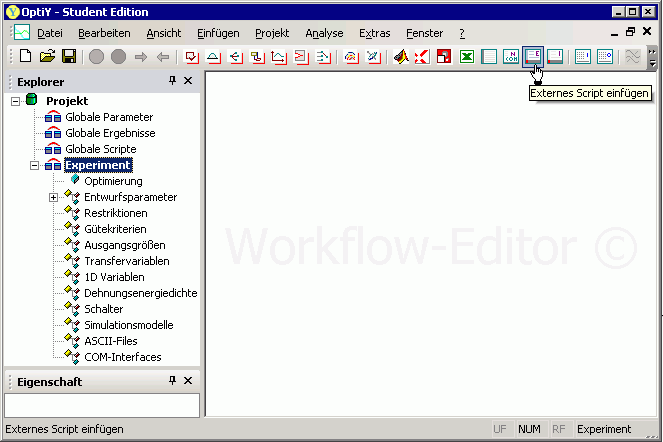
Task: Close the Explorer panel
Action: (x=188, y=81)
